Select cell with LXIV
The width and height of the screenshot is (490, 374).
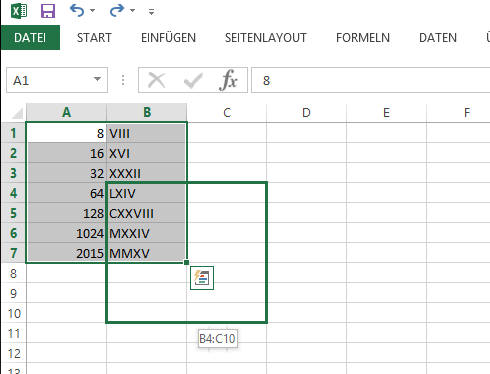[147, 193]
